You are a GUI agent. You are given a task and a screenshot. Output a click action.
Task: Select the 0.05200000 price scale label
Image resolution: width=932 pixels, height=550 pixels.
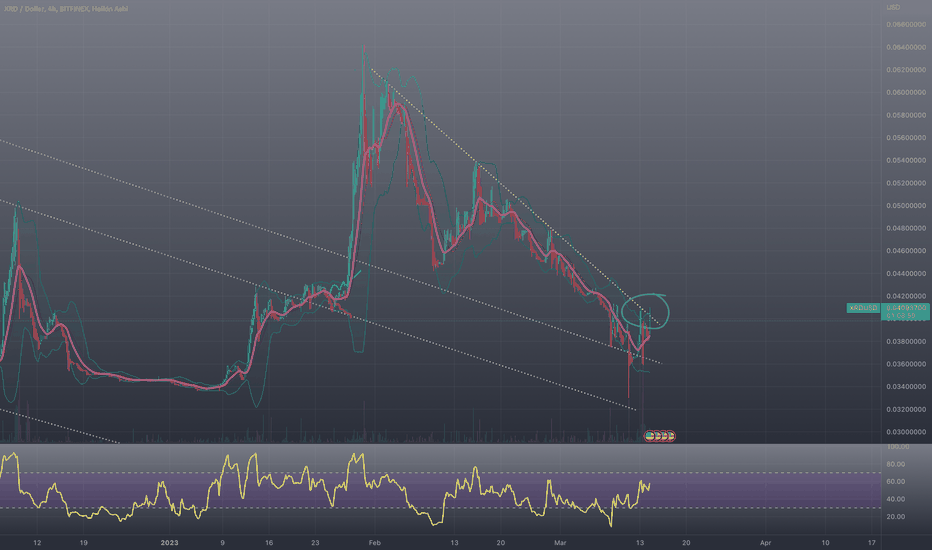pyautogui.click(x=906, y=183)
